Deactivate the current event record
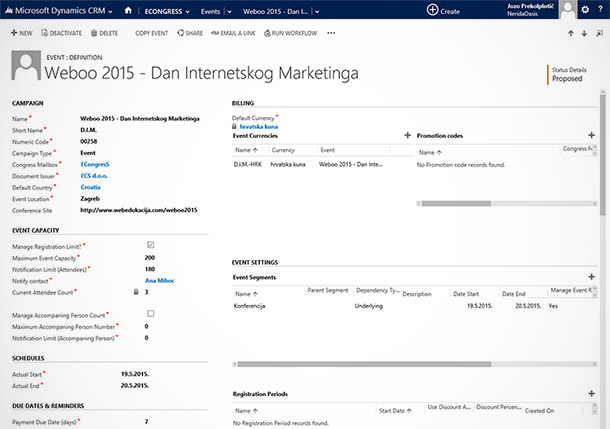 pos(61,33)
